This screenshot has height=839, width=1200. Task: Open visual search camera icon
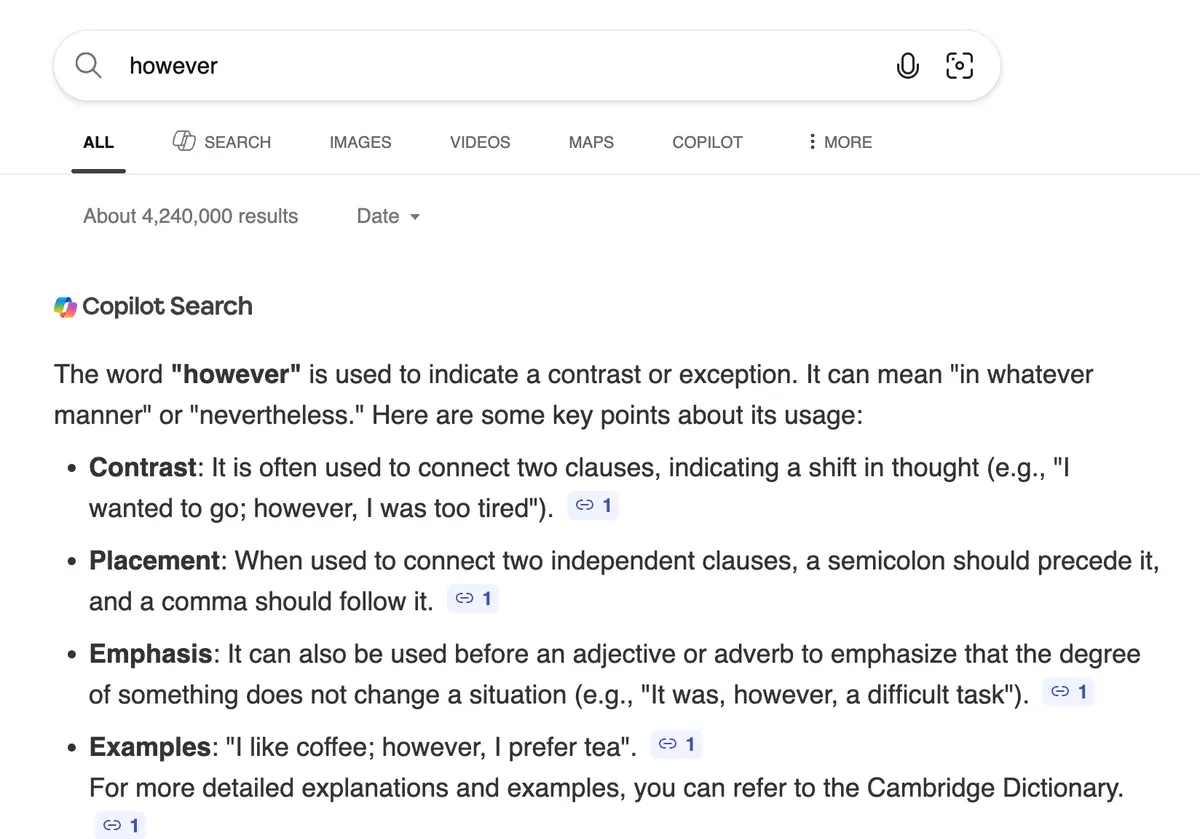[x=959, y=66]
